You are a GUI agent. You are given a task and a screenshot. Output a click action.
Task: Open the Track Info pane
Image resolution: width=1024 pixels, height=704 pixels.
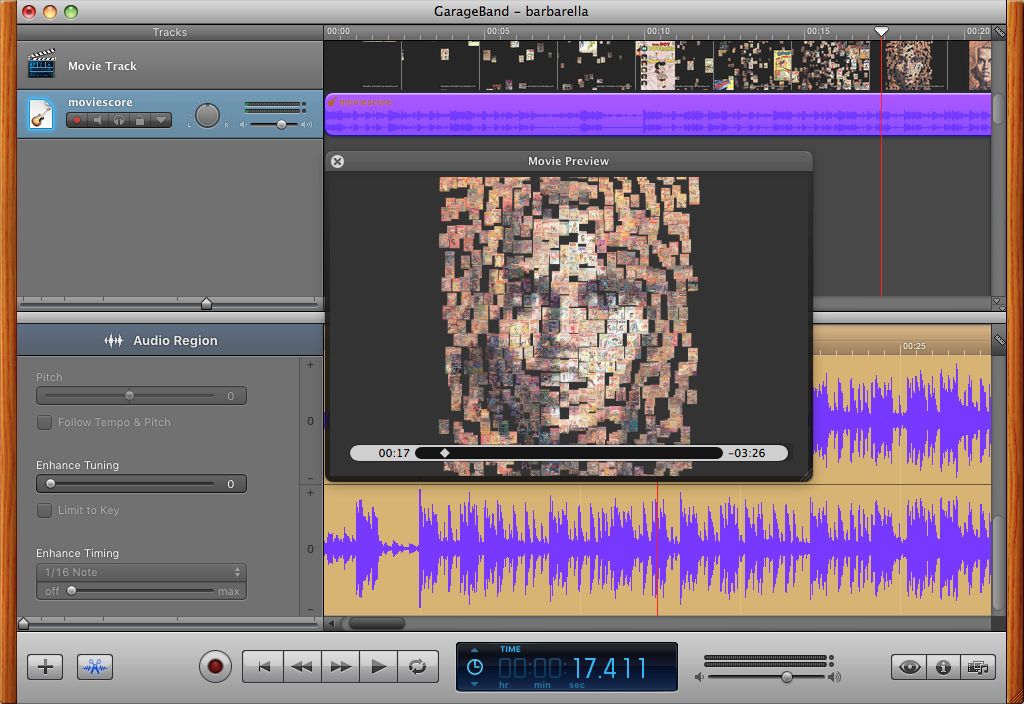click(943, 667)
